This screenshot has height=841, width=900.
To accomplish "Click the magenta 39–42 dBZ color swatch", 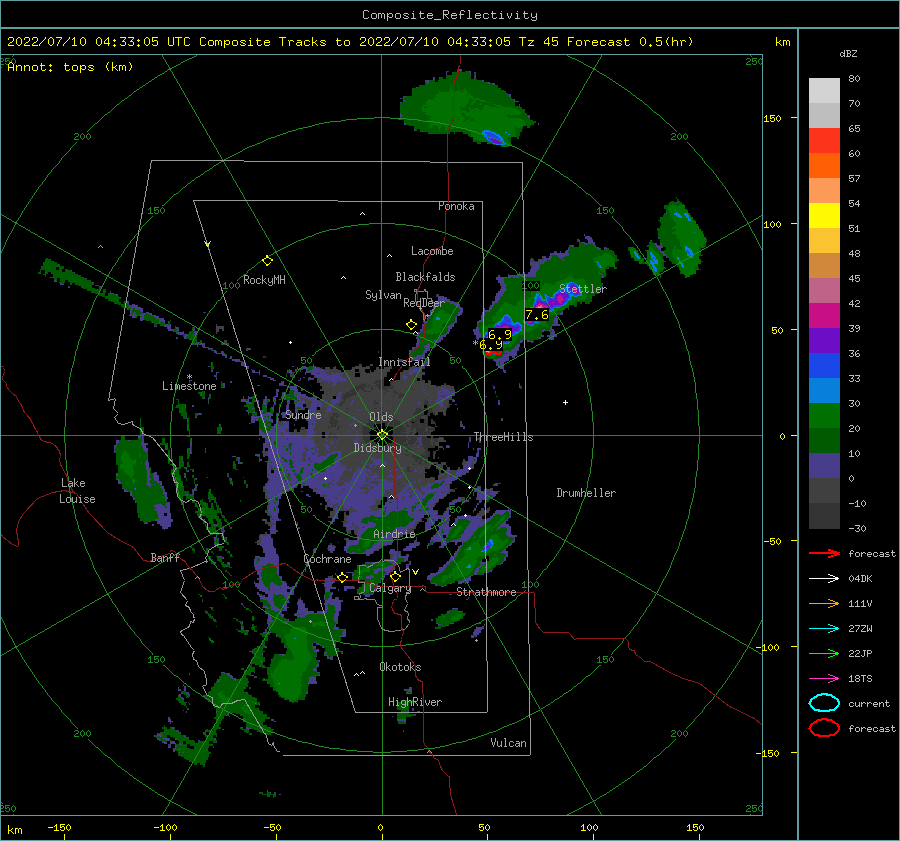I will click(x=824, y=316).
